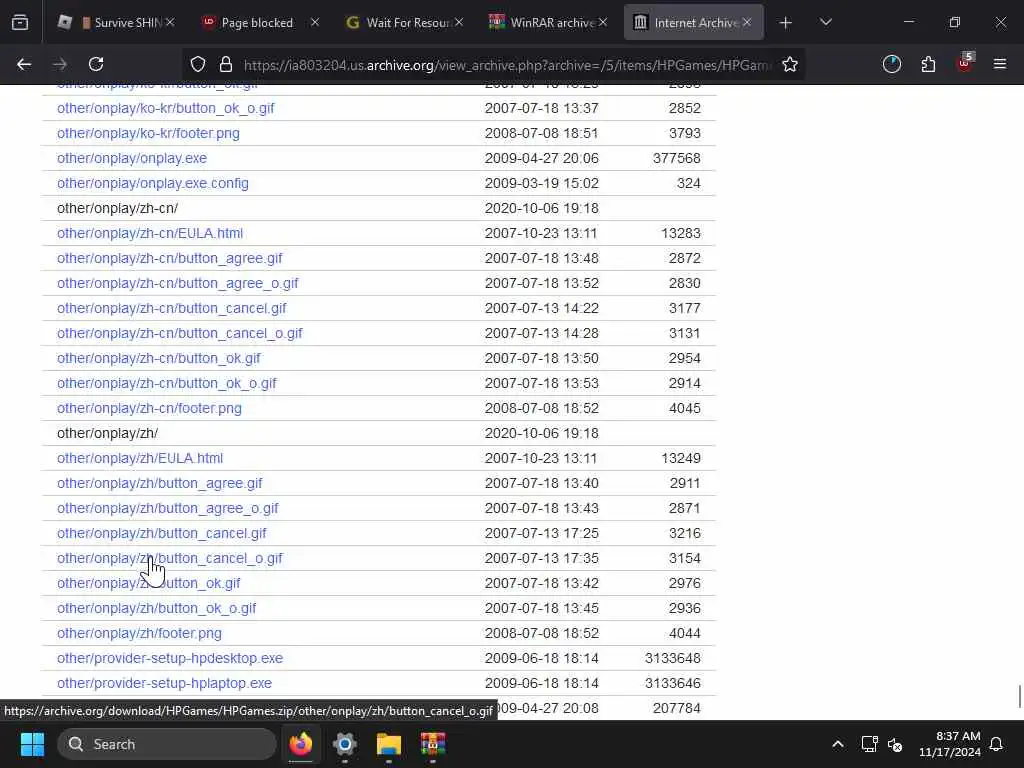Open the Firefox hamburger application menu

coord(1000,64)
